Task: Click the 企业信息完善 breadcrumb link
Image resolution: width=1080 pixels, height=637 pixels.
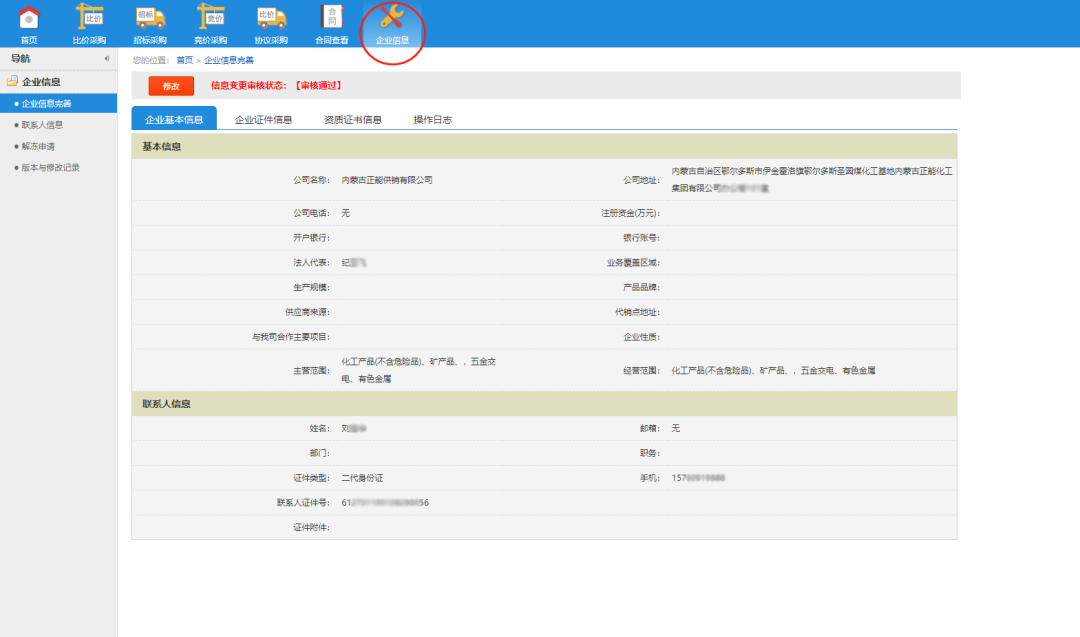Action: (229, 60)
